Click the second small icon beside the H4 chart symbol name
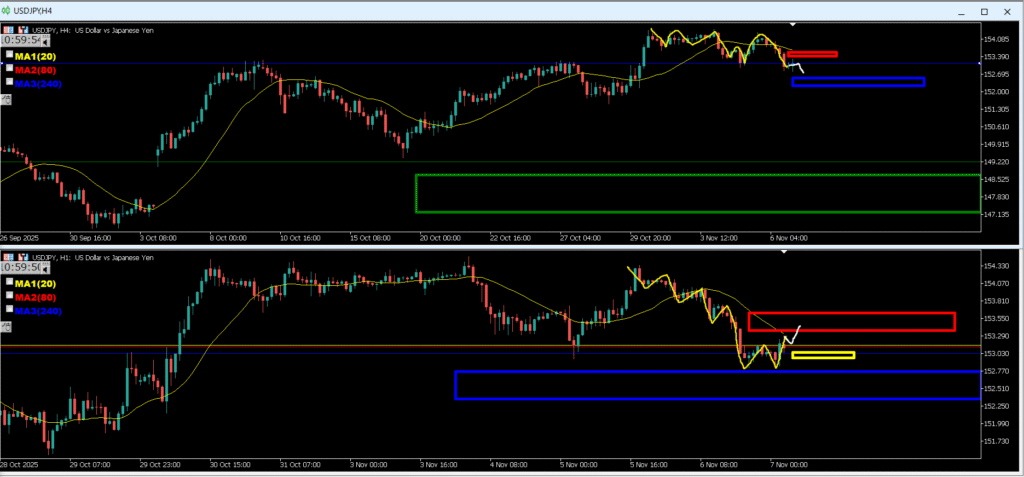 pos(22,30)
